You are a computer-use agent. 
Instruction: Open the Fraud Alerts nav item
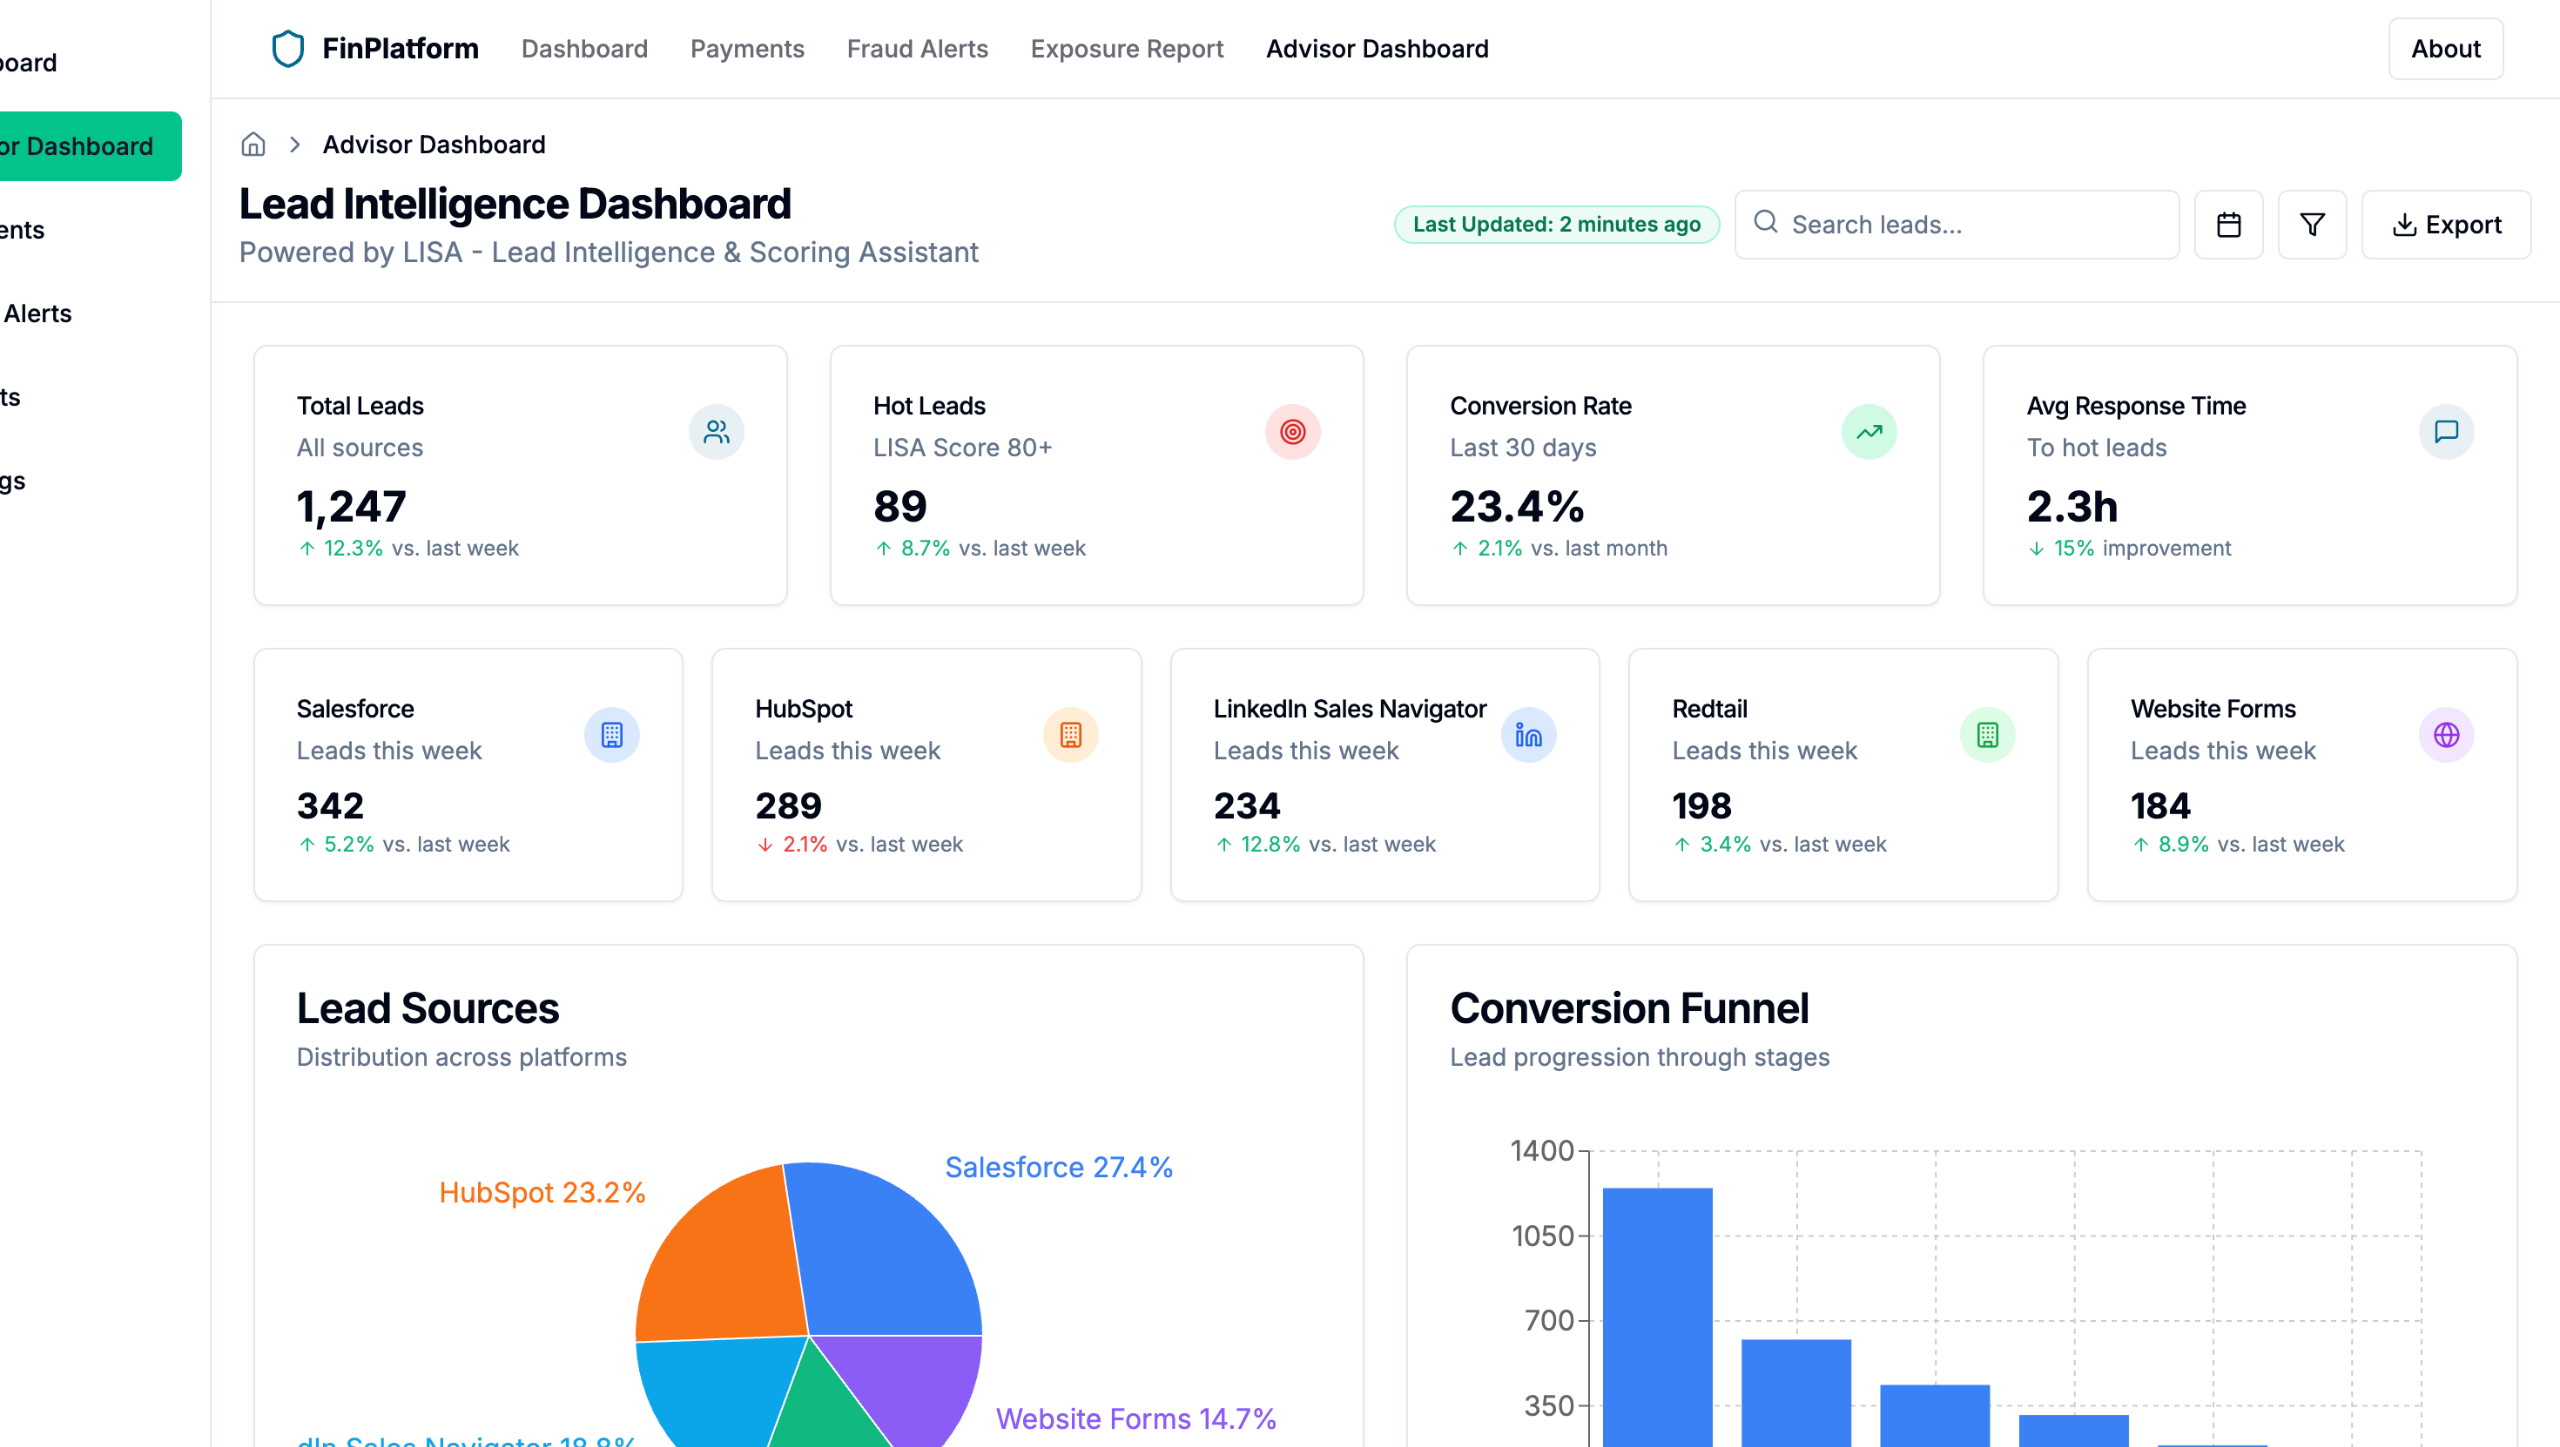tap(917, 48)
